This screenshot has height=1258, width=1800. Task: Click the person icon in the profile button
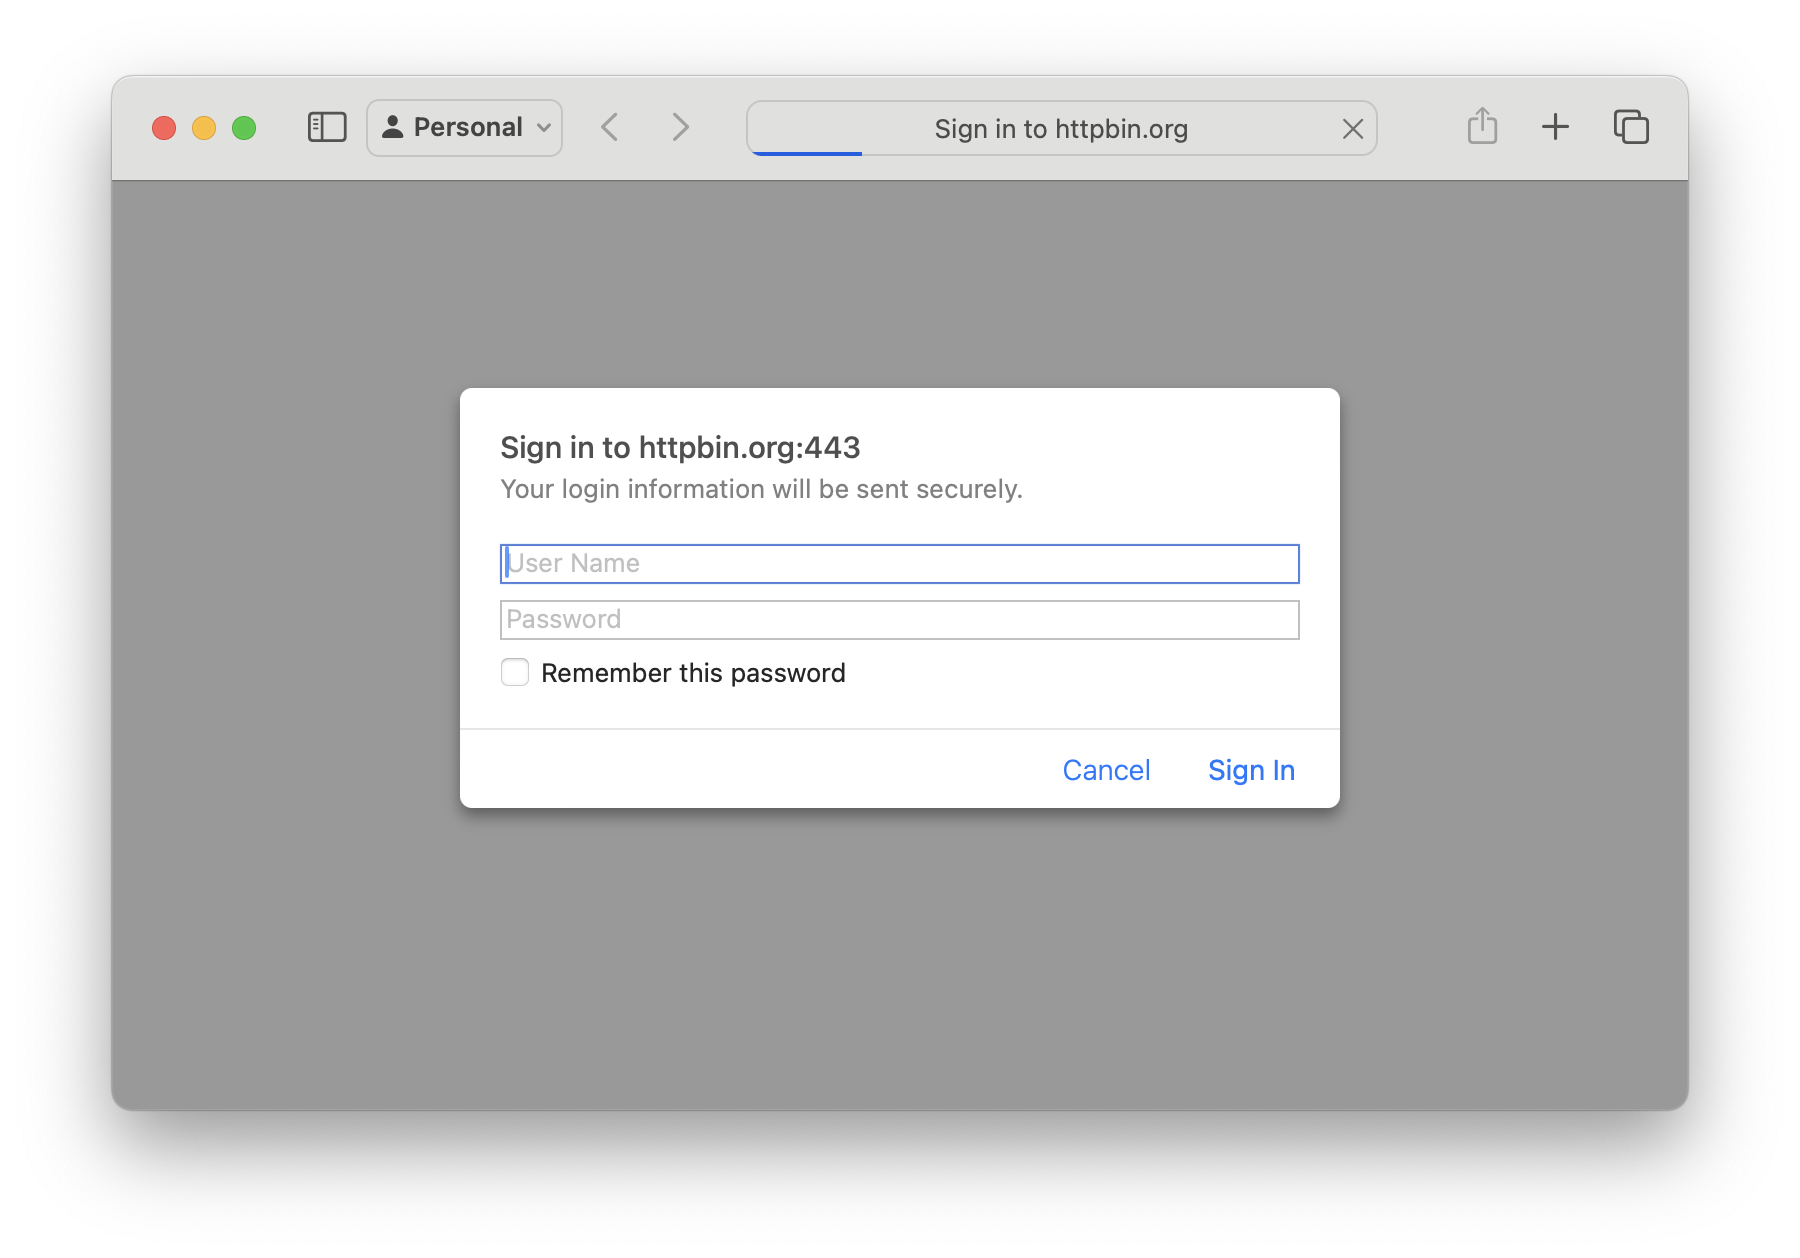393,127
